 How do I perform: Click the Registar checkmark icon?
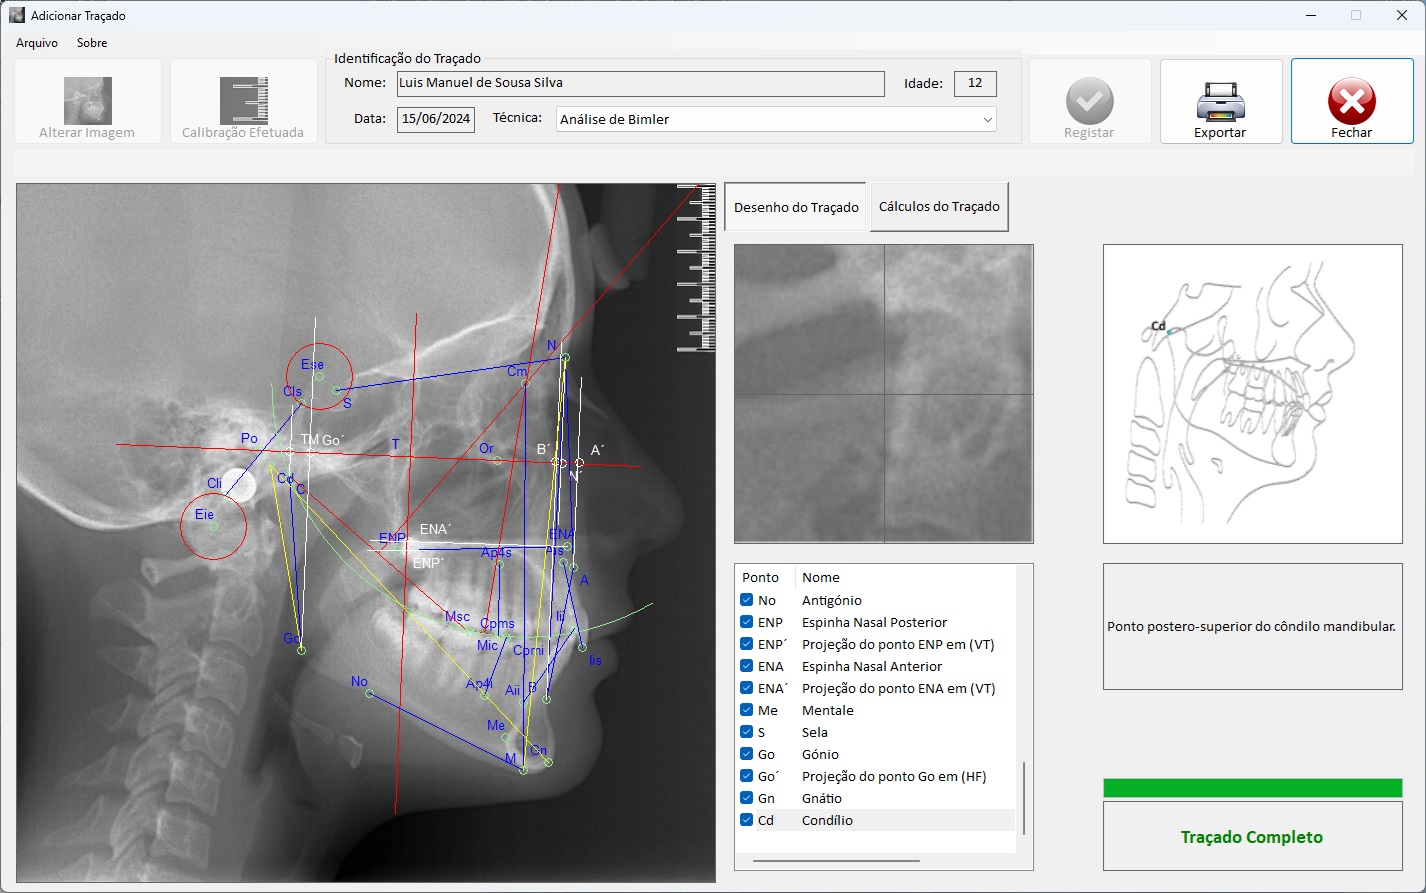[x=1089, y=100]
